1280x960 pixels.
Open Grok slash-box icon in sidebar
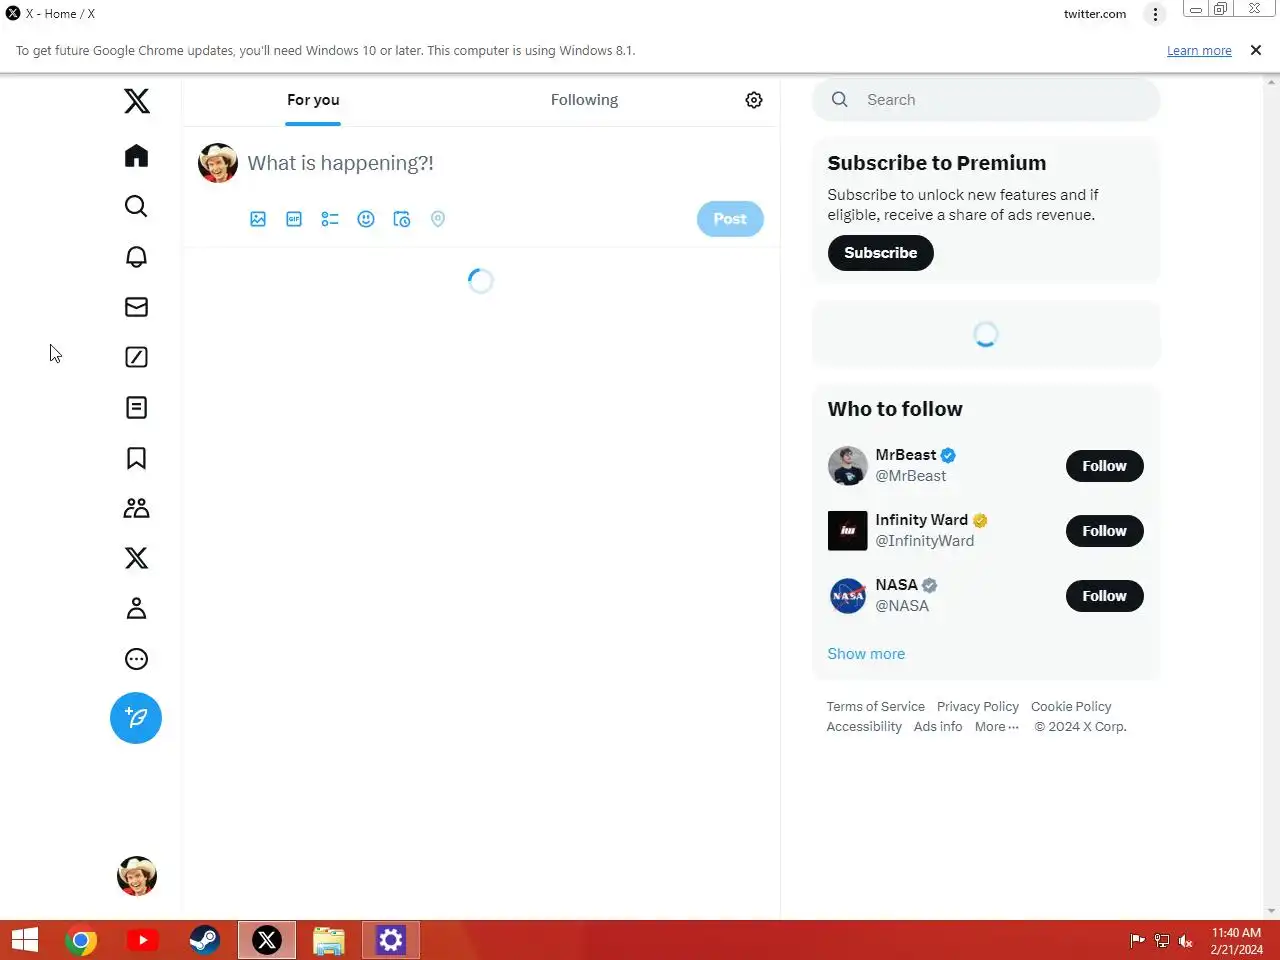click(136, 357)
